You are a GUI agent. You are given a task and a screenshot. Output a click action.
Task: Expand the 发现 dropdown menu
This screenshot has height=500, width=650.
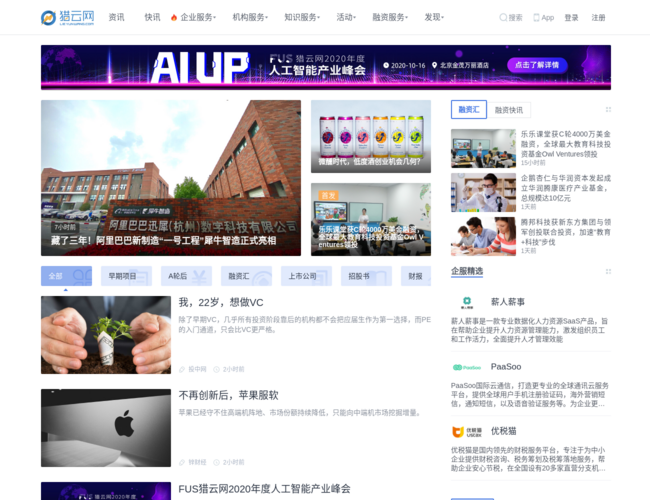pyautogui.click(x=434, y=17)
